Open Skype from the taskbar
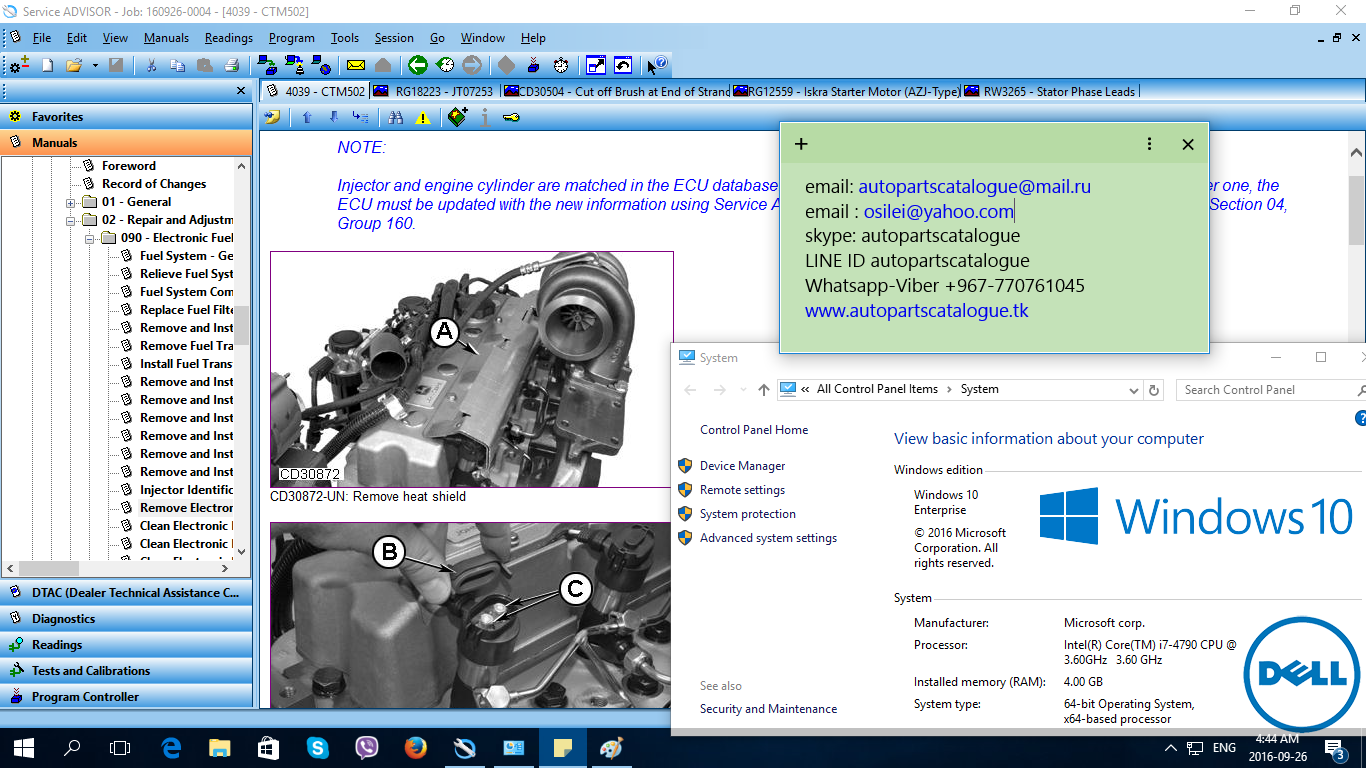Image resolution: width=1366 pixels, height=768 pixels. (318, 747)
